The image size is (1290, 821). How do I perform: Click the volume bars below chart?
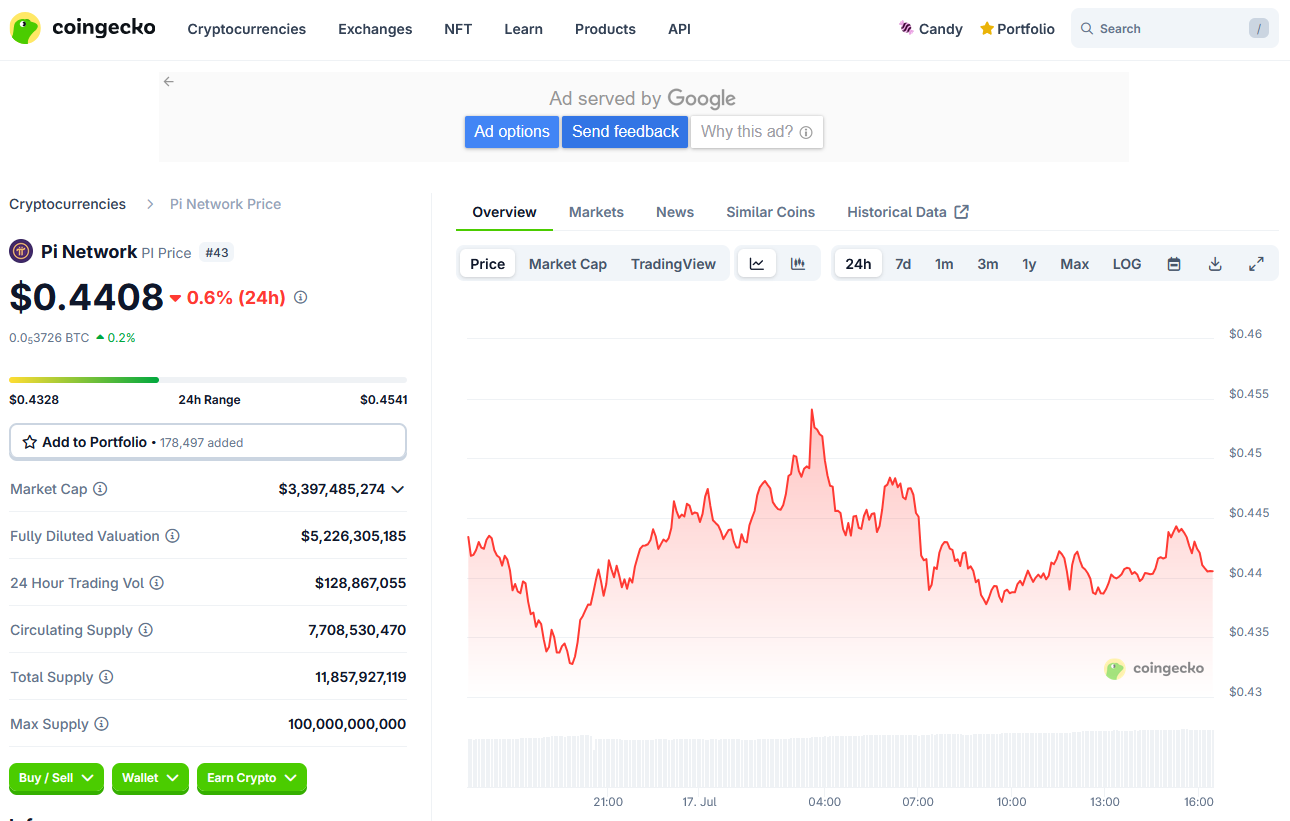(841, 760)
